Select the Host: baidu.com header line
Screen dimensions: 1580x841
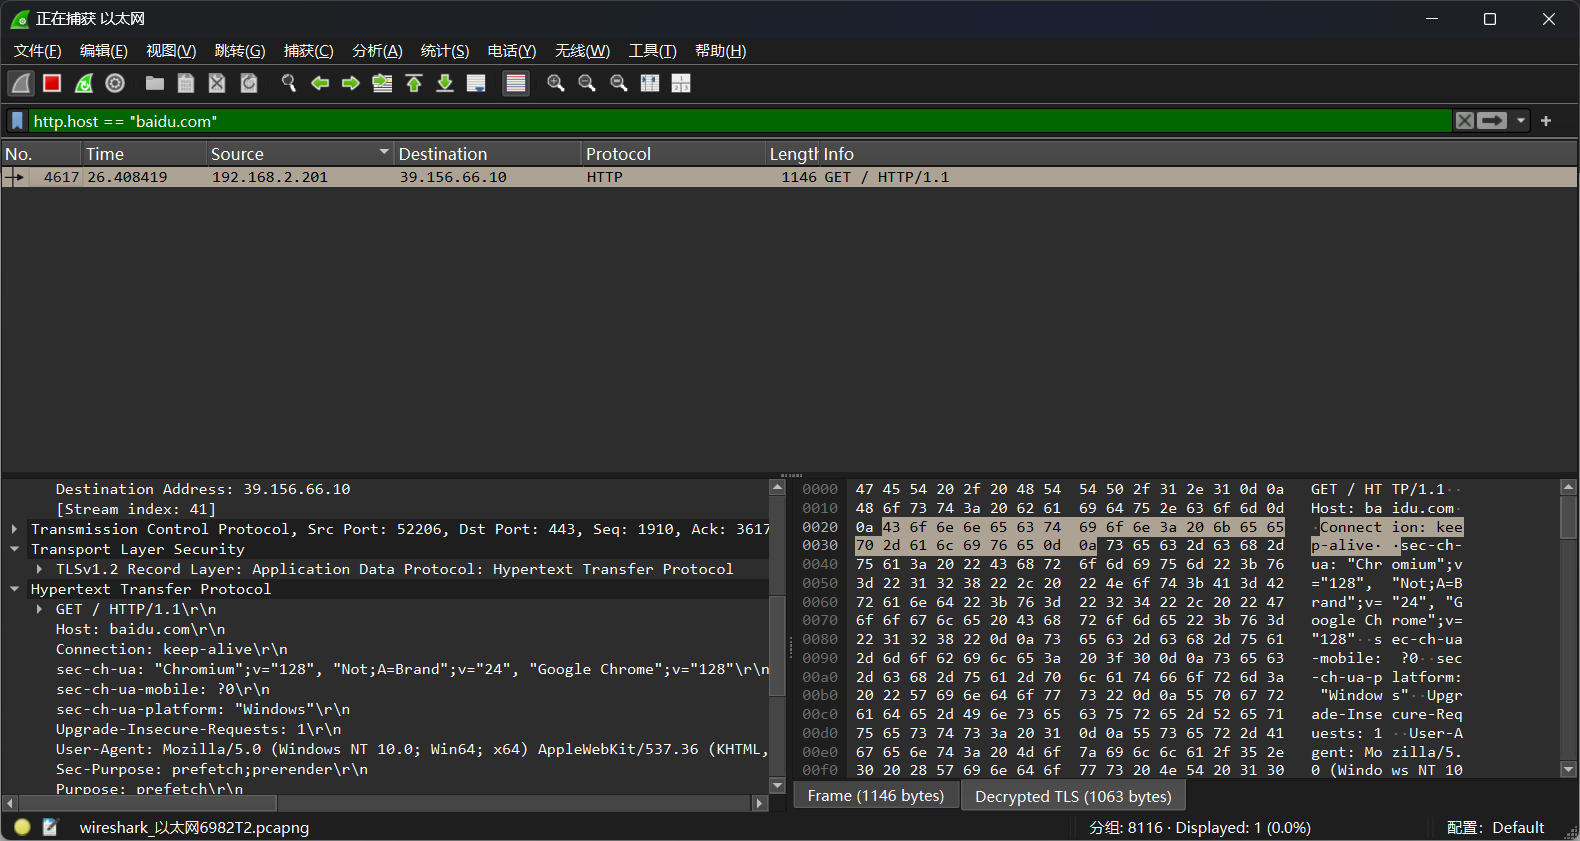pyautogui.click(x=140, y=629)
